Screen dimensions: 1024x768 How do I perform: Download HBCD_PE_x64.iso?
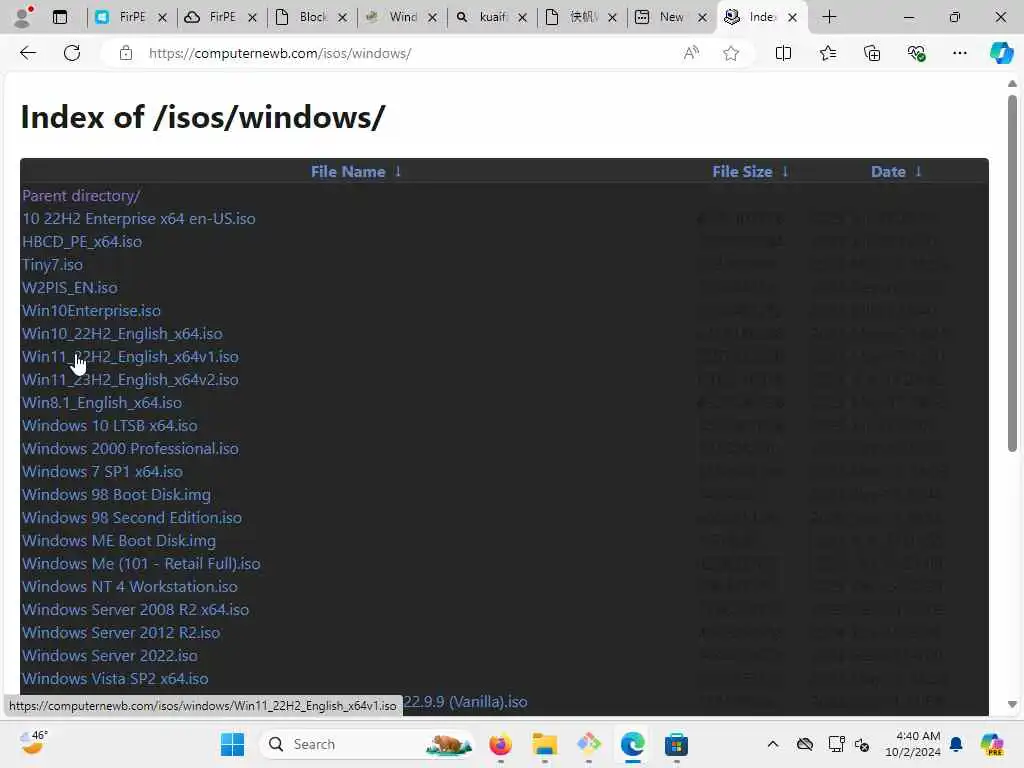point(82,242)
